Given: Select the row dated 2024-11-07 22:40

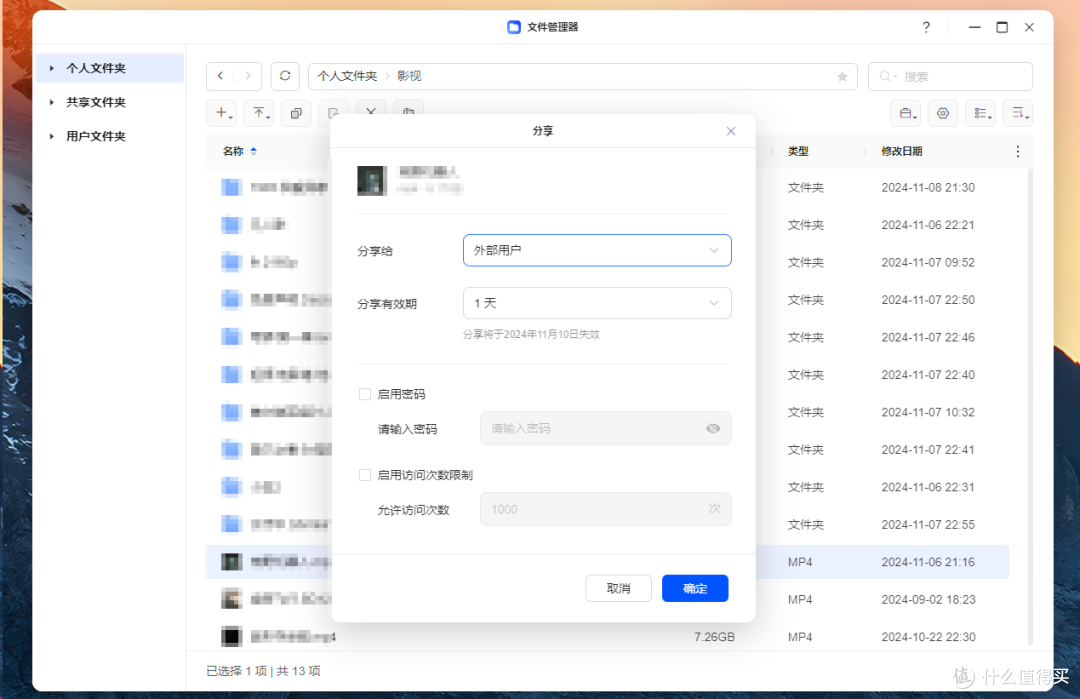Looking at the screenshot, I should (x=608, y=375).
